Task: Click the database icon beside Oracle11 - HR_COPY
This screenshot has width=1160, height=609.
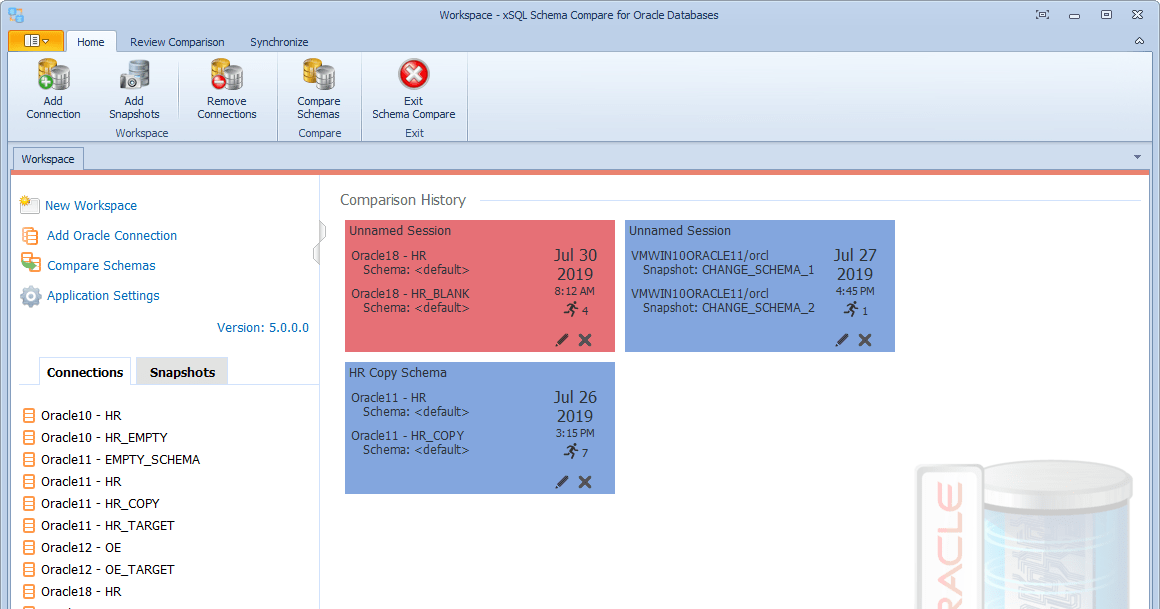Action: [x=29, y=504]
